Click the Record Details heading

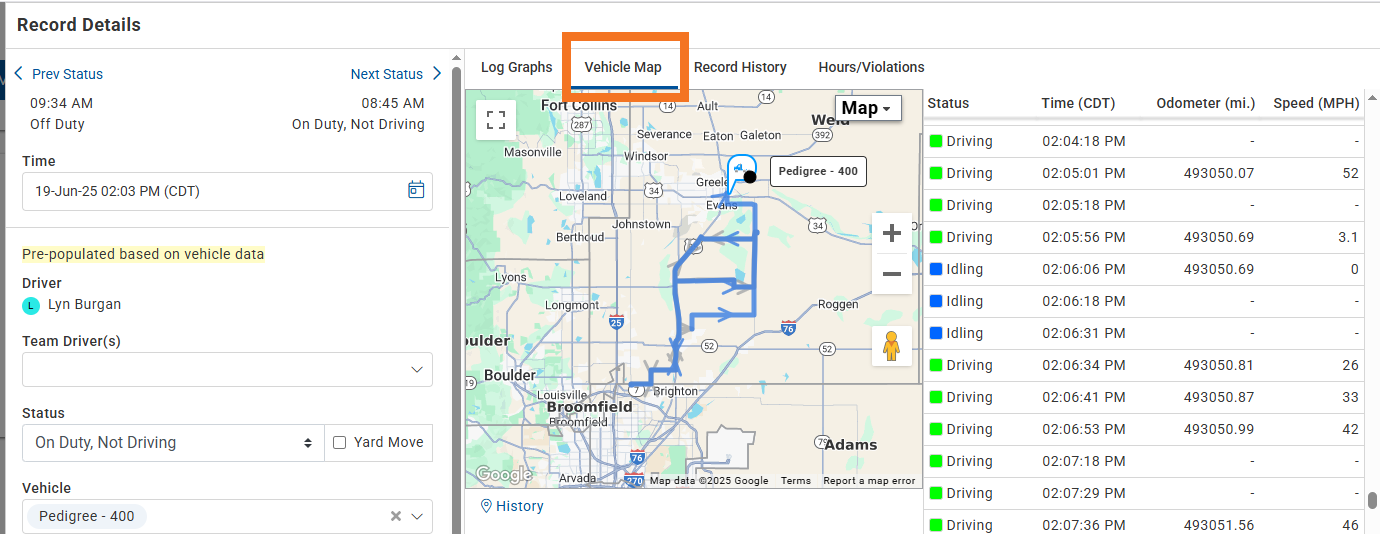(x=79, y=25)
